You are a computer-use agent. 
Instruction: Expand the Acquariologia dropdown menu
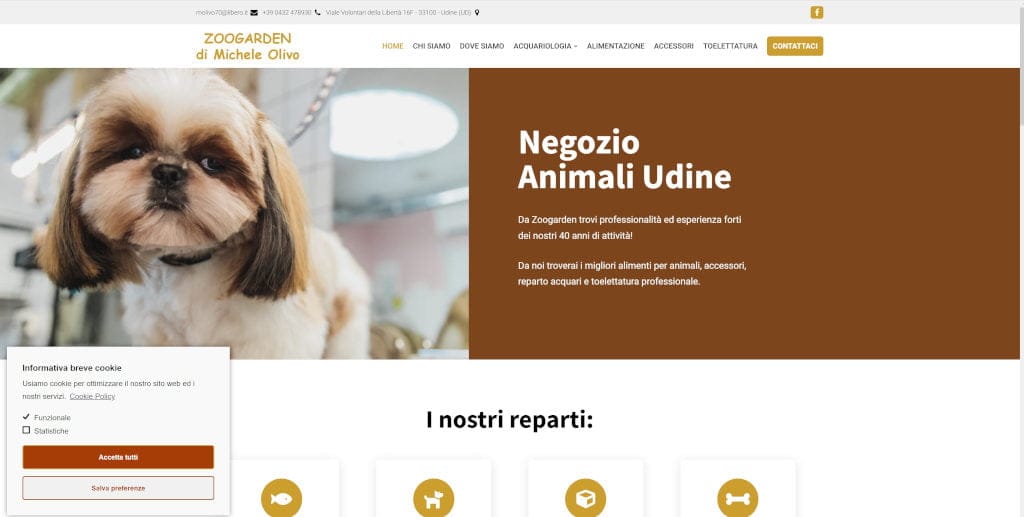click(545, 46)
